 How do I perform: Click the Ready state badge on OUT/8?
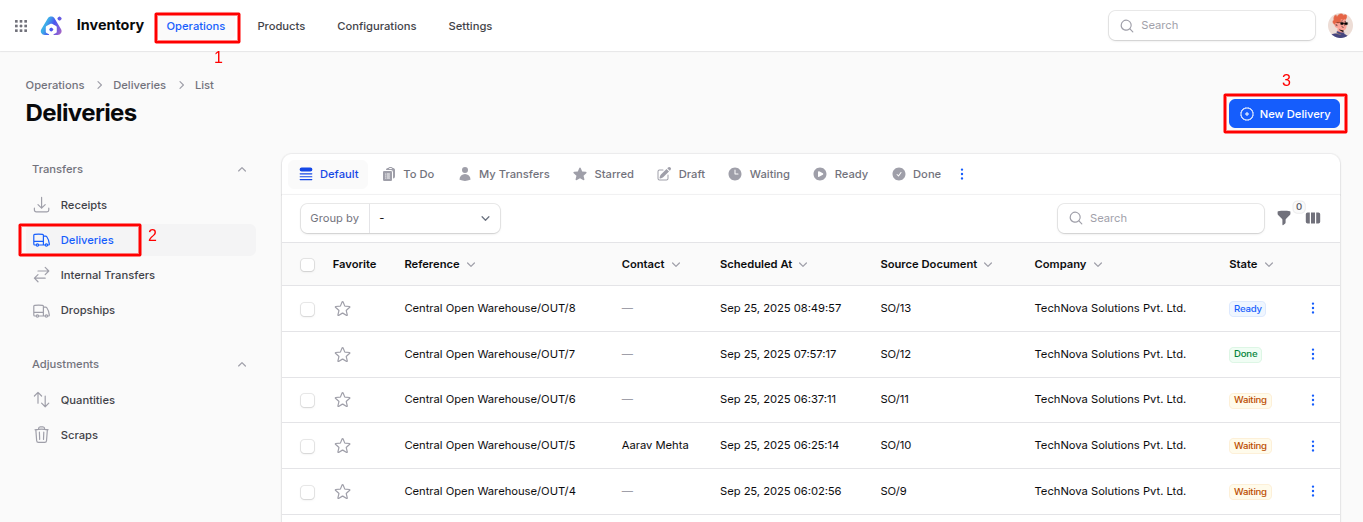(1247, 309)
